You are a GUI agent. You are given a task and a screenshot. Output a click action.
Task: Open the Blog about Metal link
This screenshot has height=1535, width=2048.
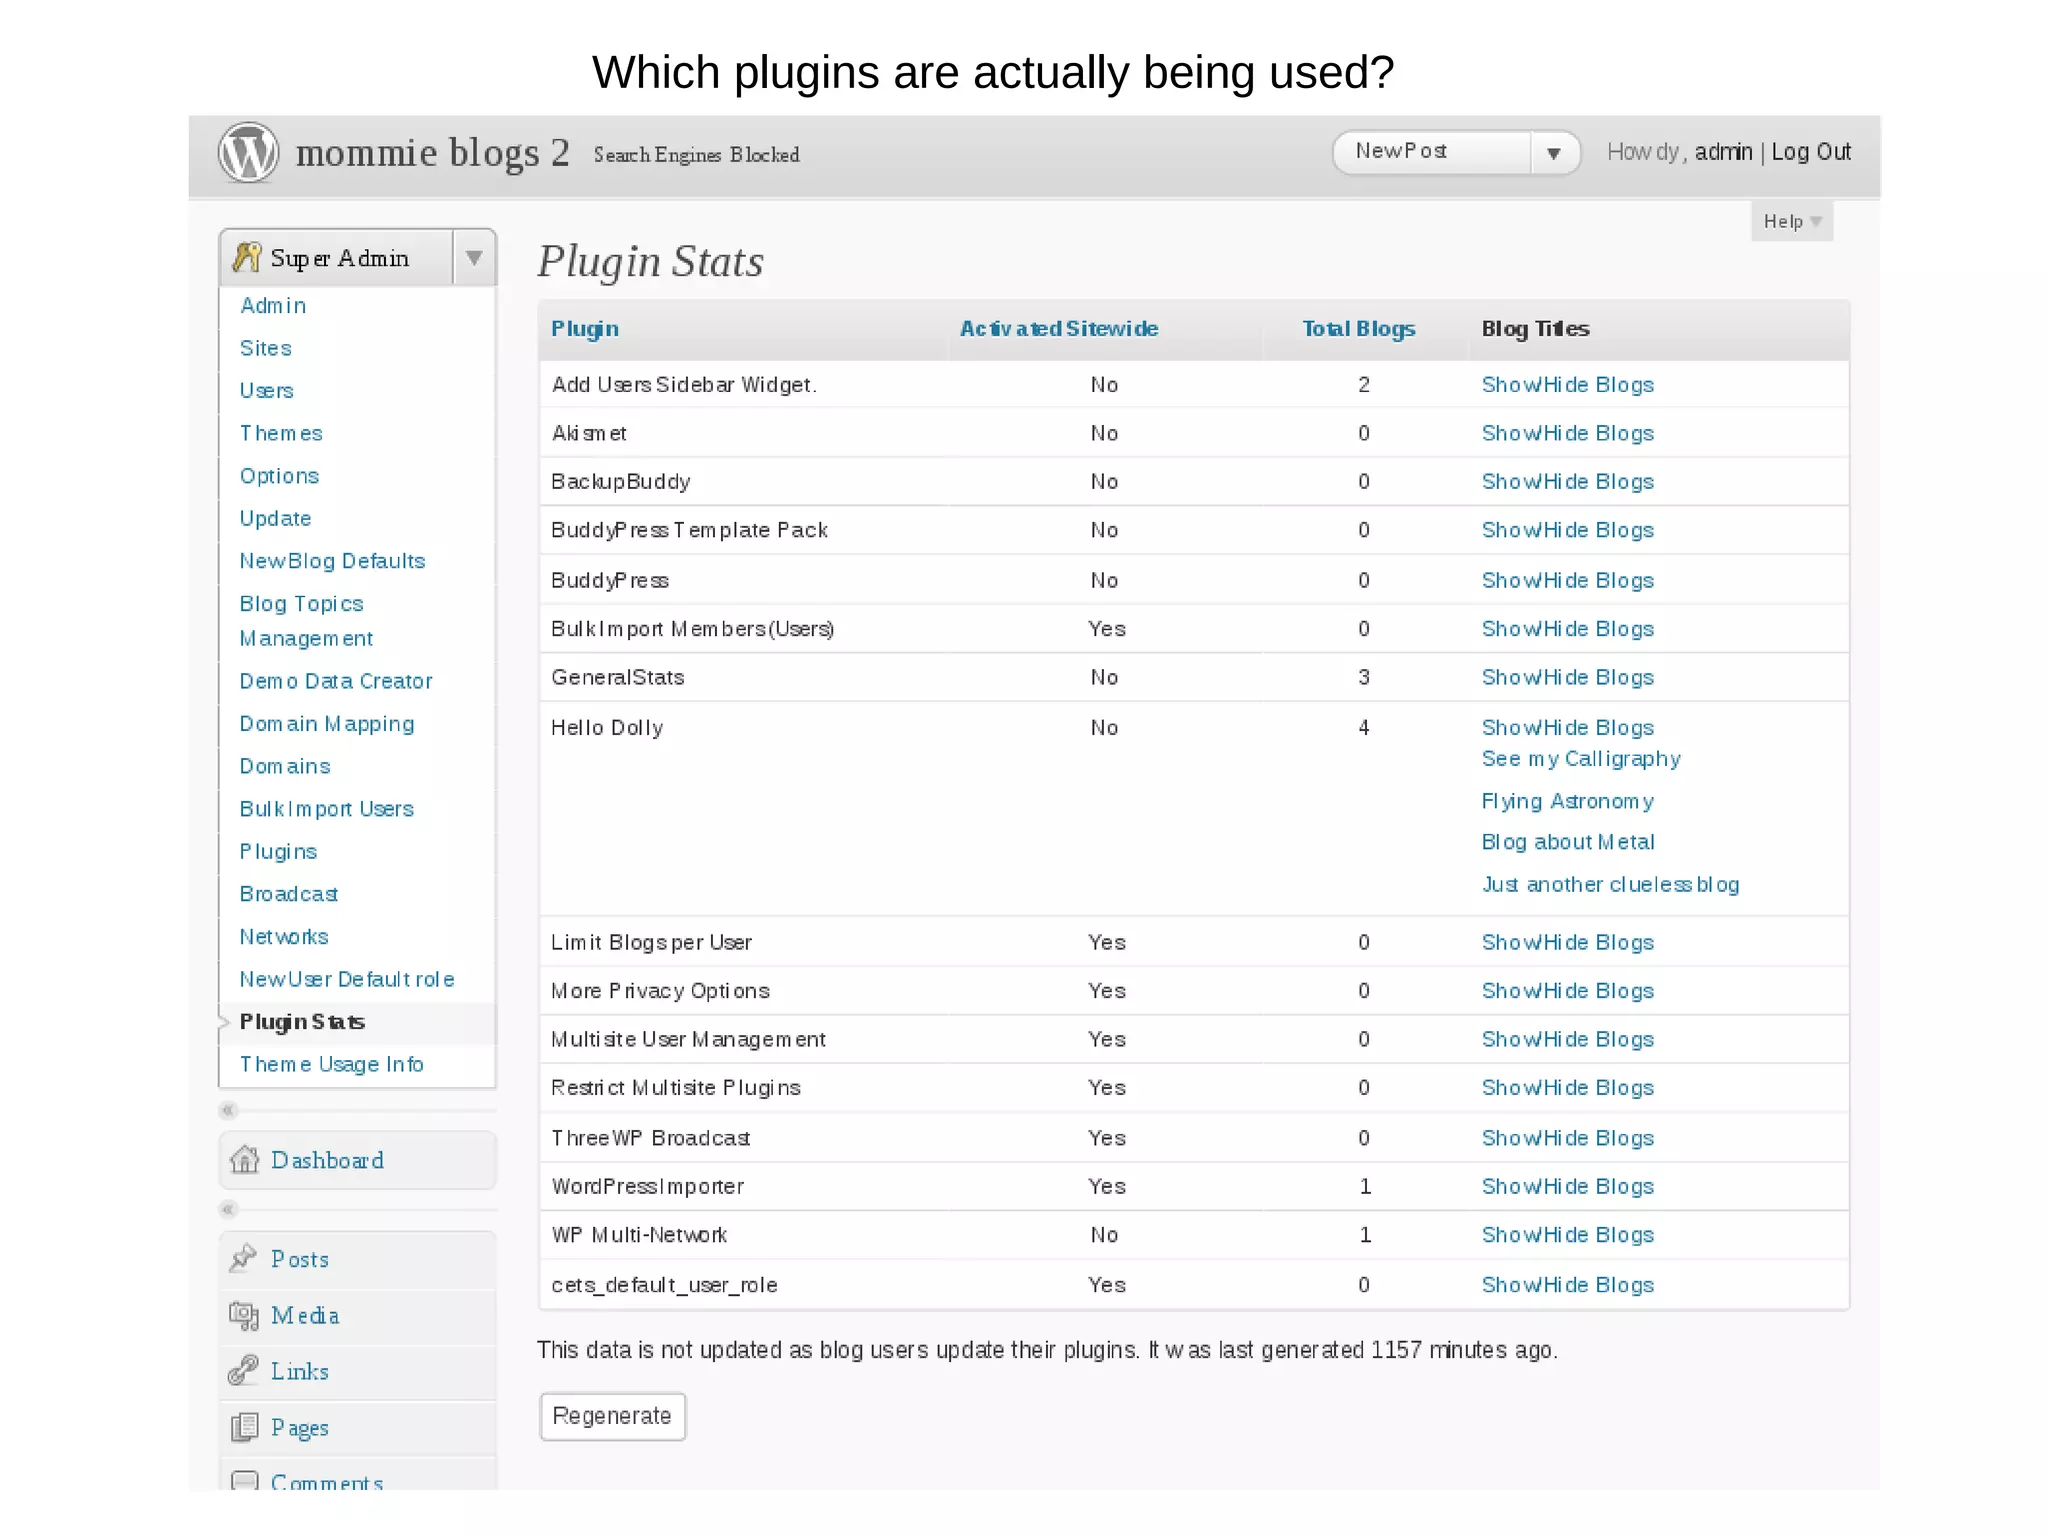(1568, 842)
